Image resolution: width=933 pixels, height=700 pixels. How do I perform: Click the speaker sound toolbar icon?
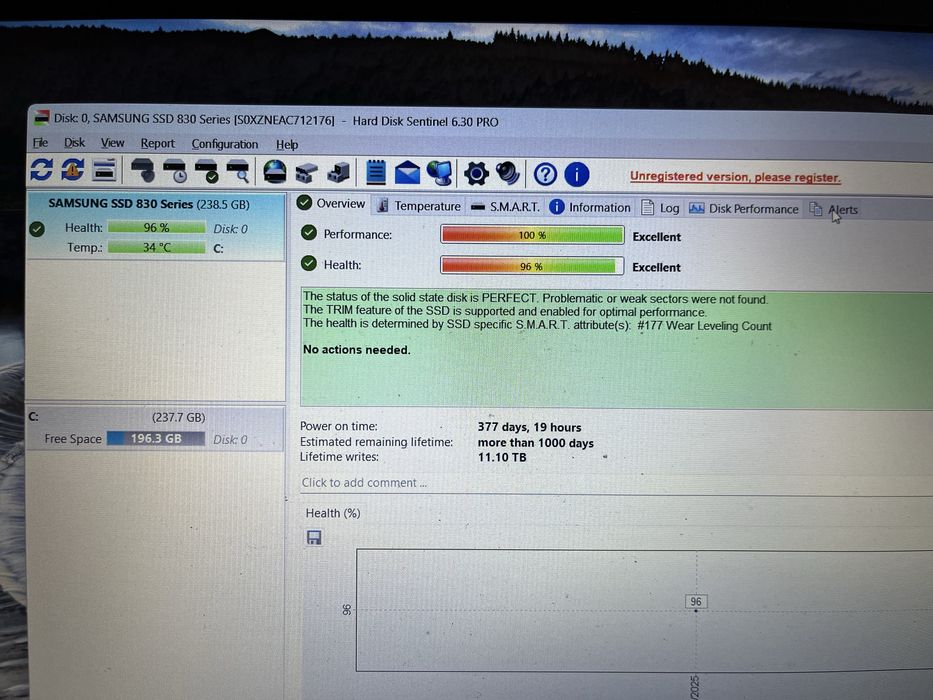(508, 174)
